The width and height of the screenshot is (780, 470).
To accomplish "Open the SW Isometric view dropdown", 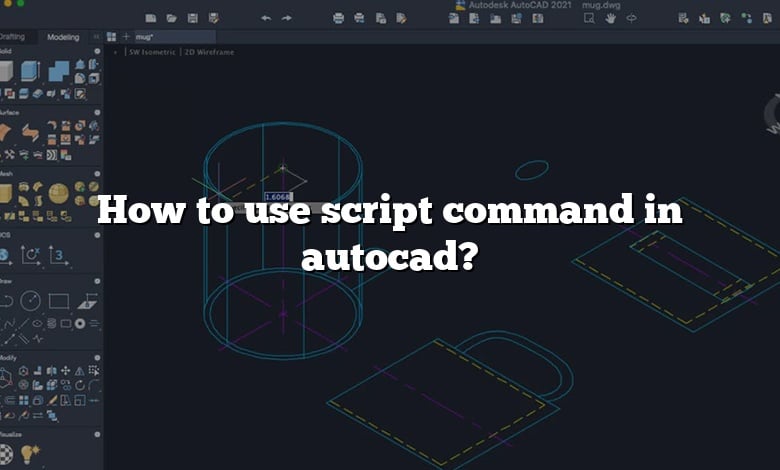I will click(x=152, y=52).
